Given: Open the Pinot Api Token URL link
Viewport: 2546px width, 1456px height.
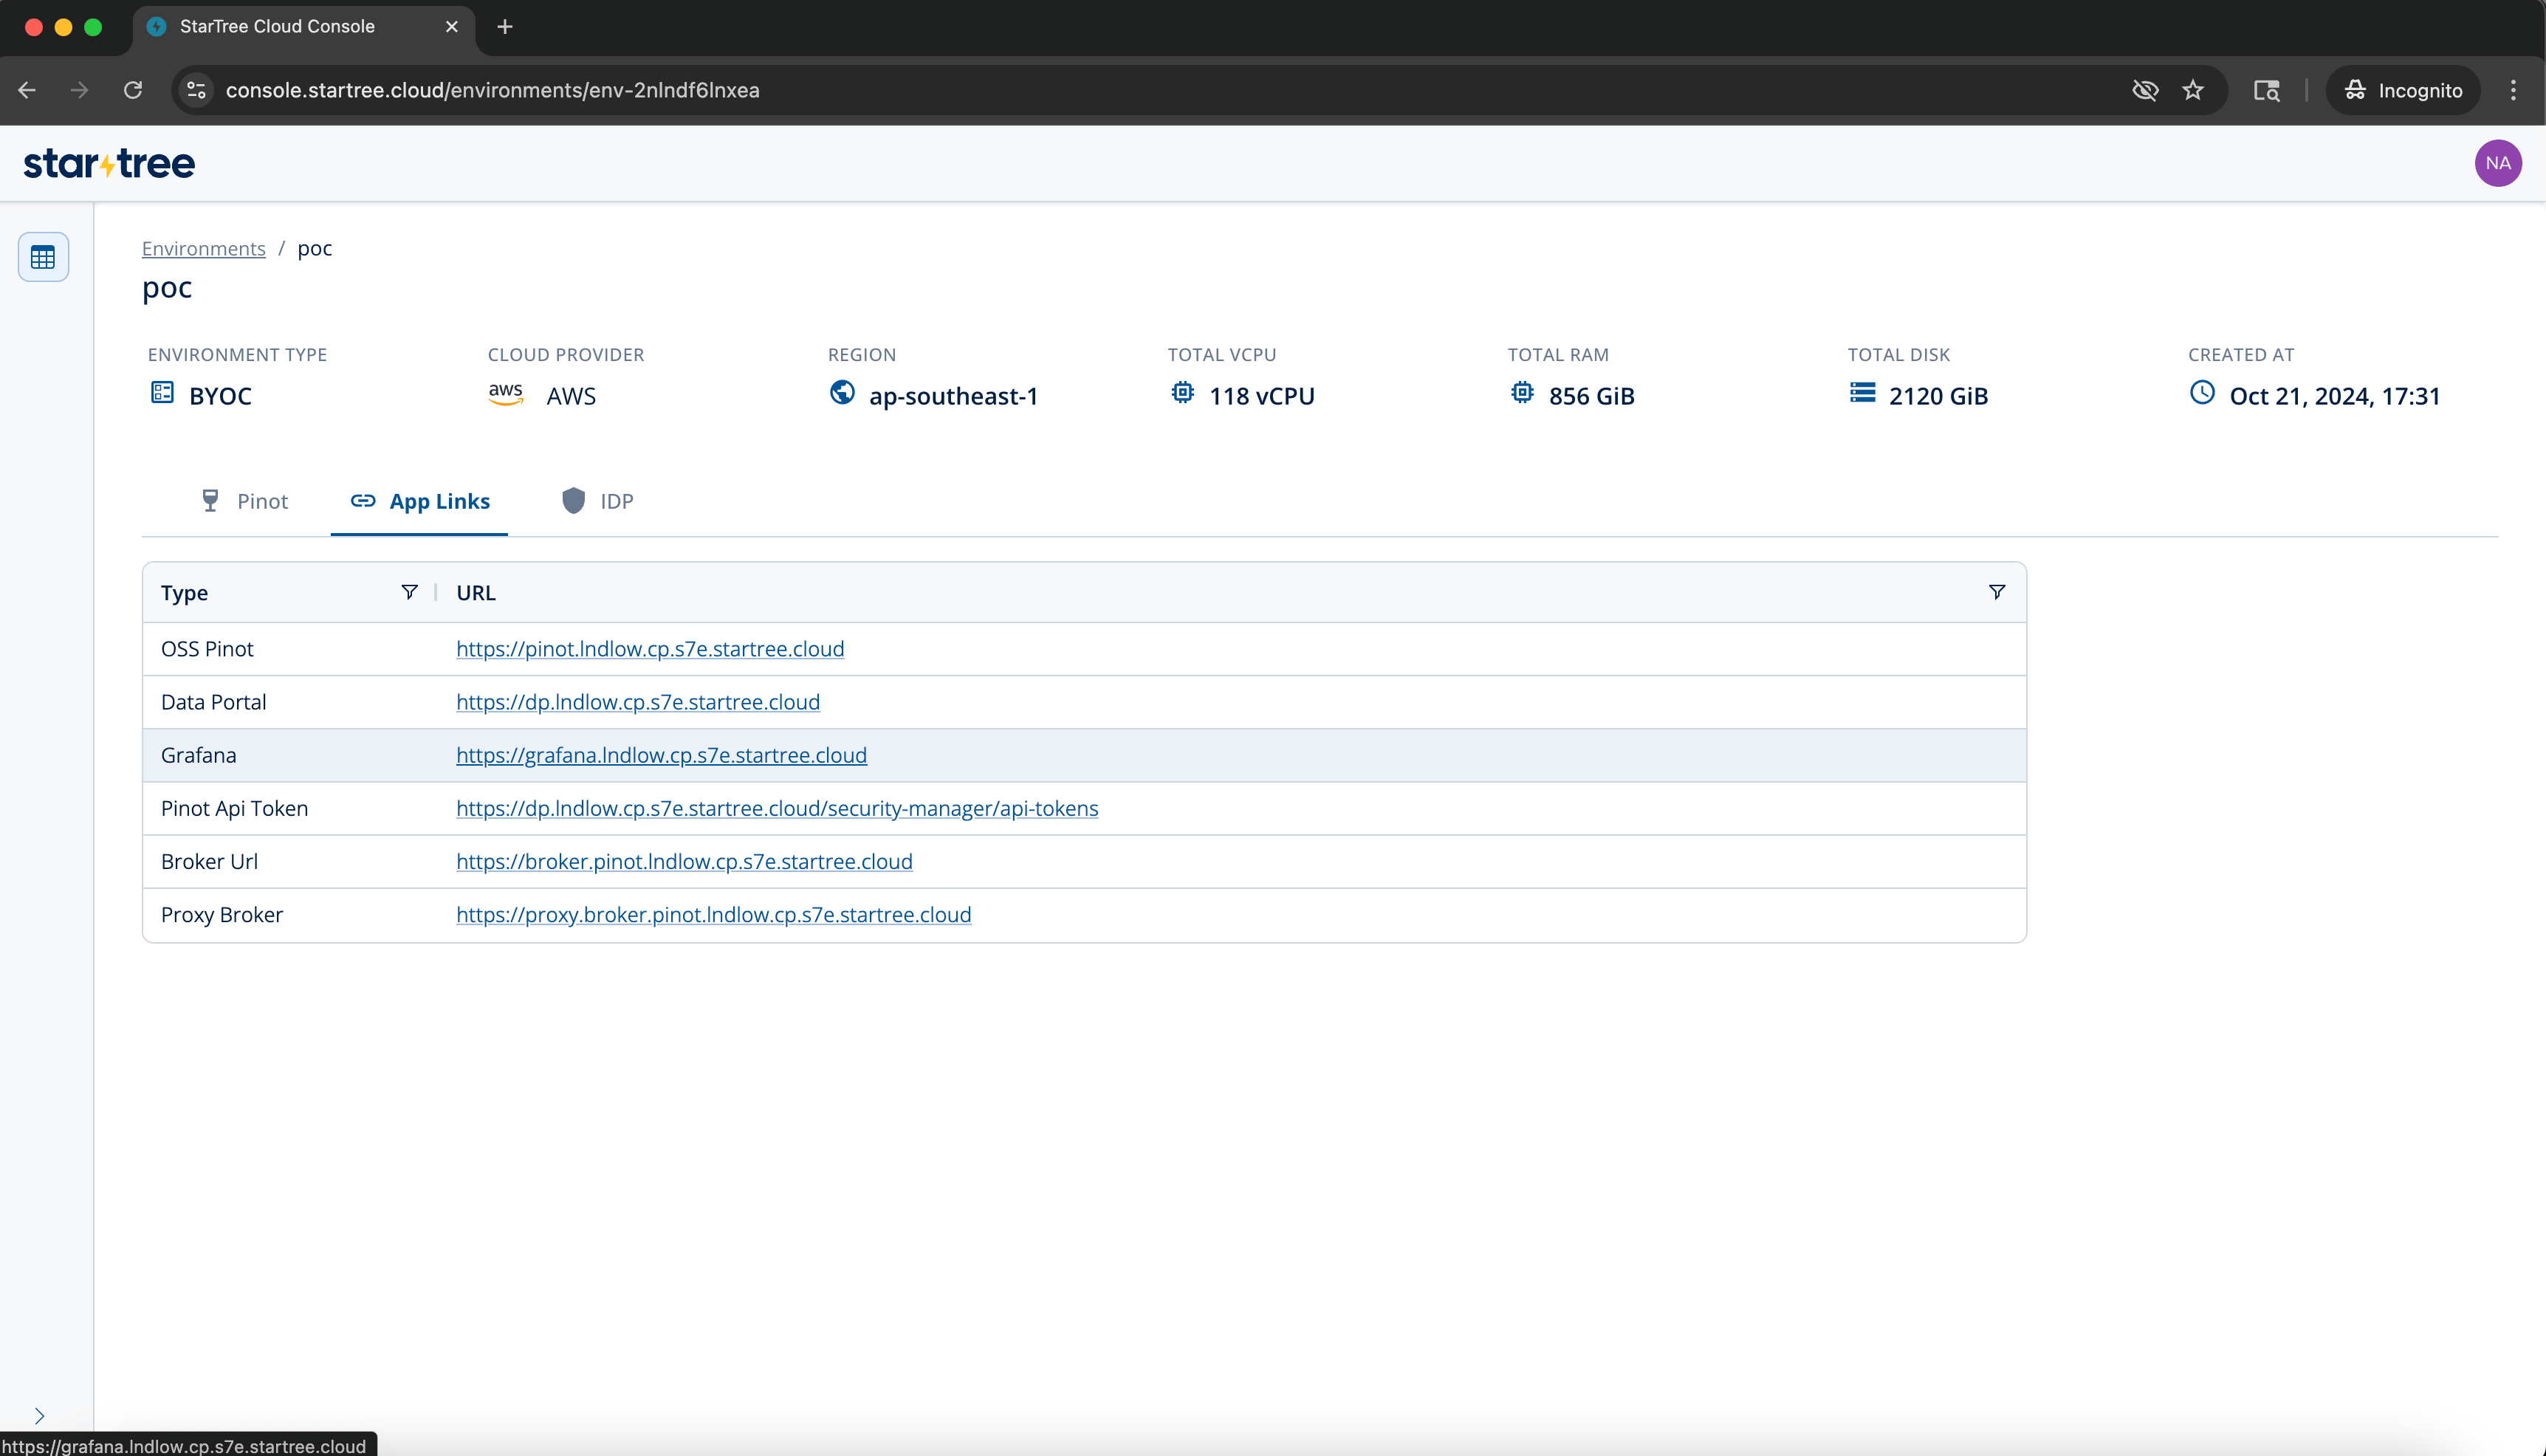Looking at the screenshot, I should (777, 808).
